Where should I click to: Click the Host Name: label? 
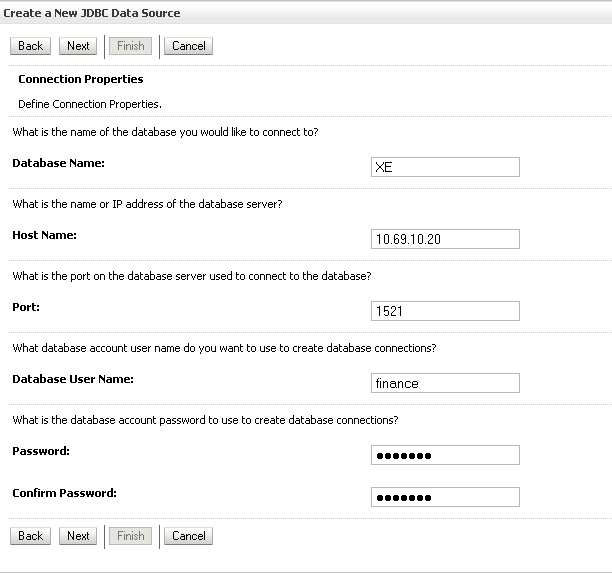pyautogui.click(x=44, y=235)
